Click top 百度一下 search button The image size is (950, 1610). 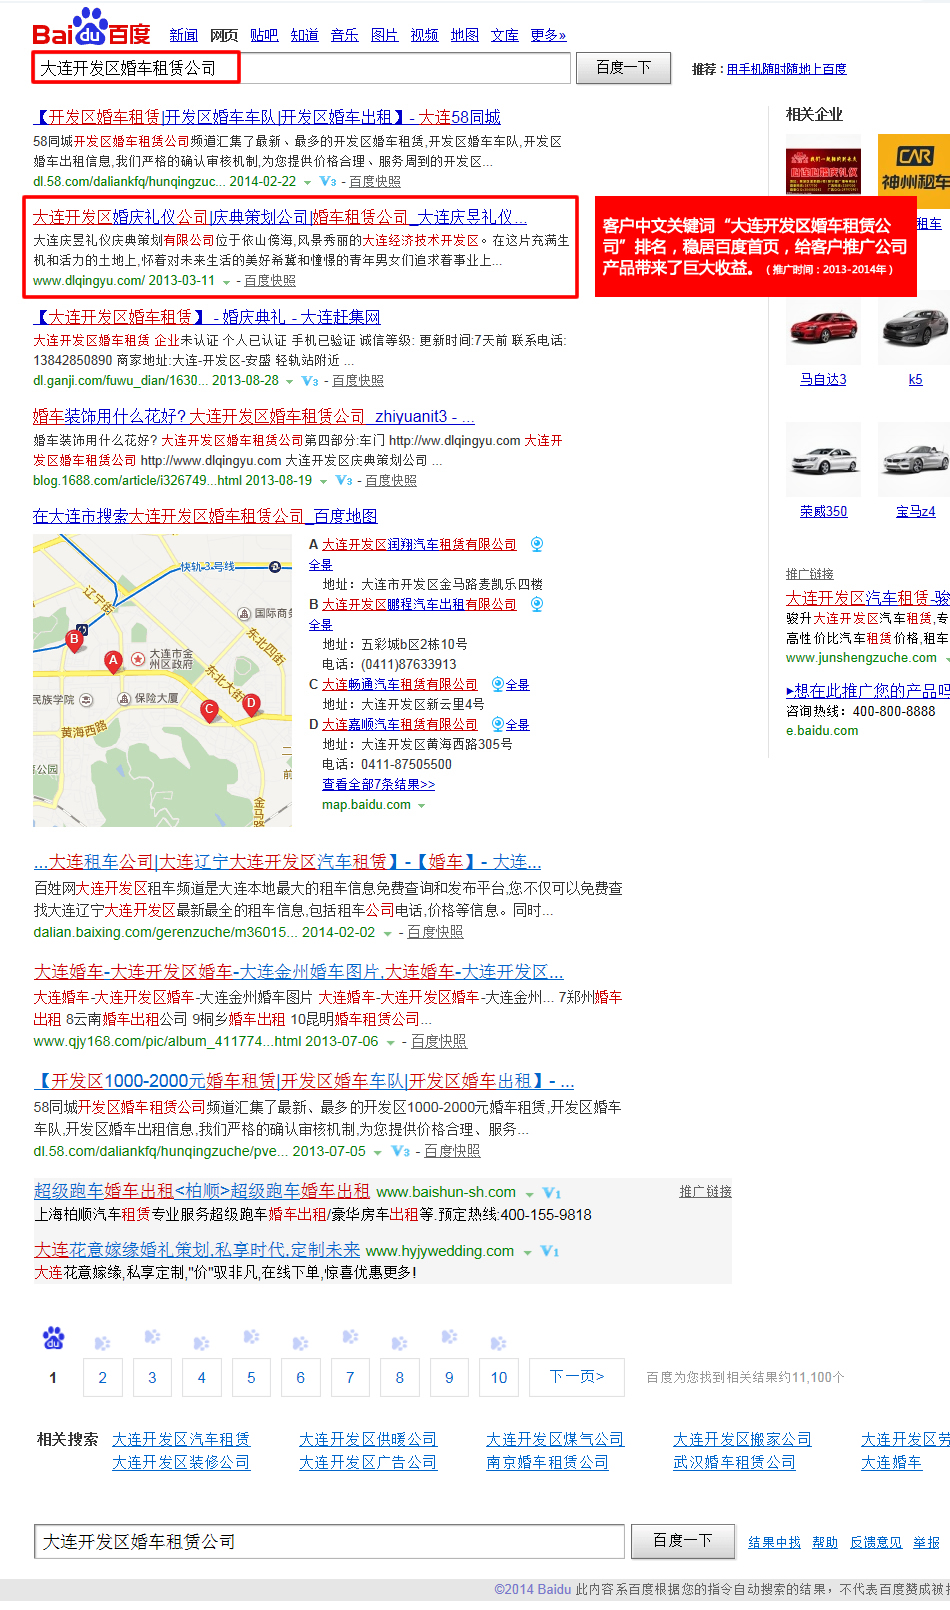624,68
